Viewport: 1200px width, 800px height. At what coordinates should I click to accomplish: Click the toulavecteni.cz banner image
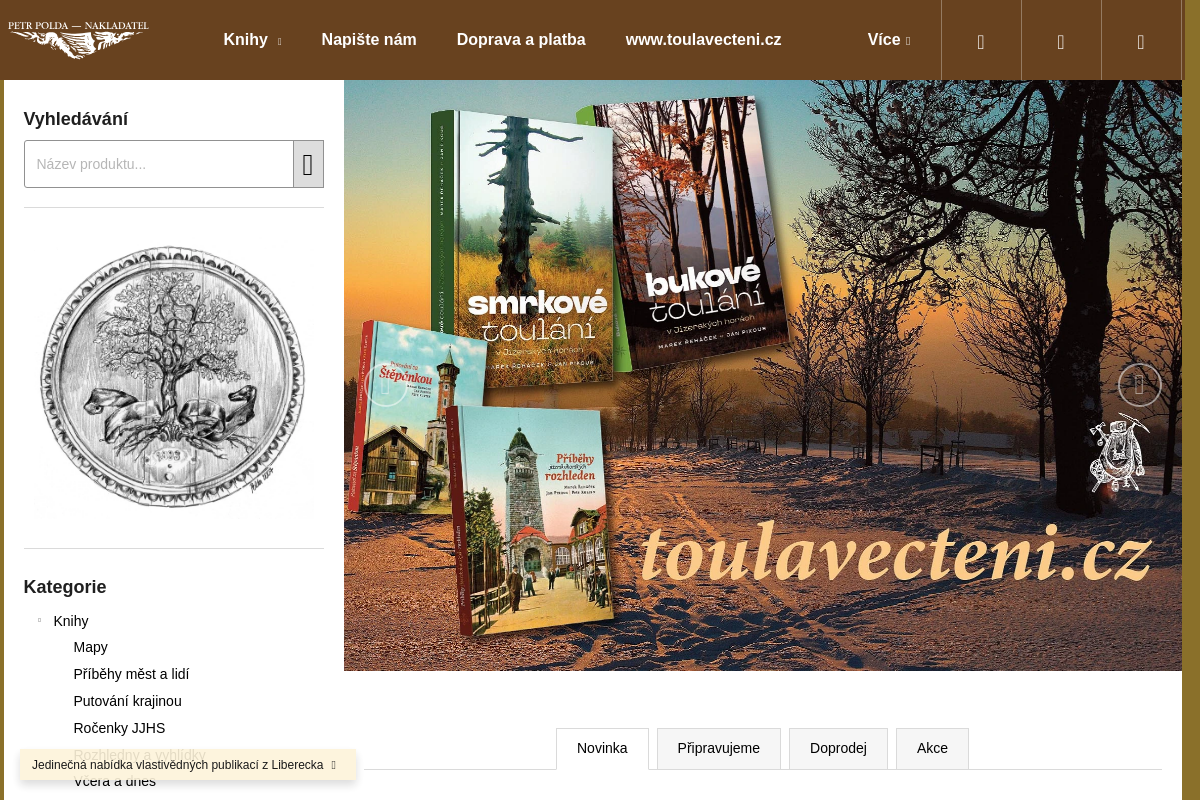pyautogui.click(x=763, y=375)
